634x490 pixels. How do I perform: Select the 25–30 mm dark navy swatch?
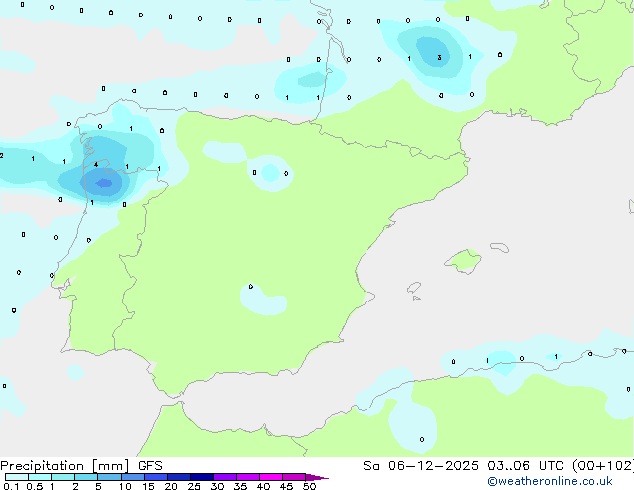pos(201,477)
